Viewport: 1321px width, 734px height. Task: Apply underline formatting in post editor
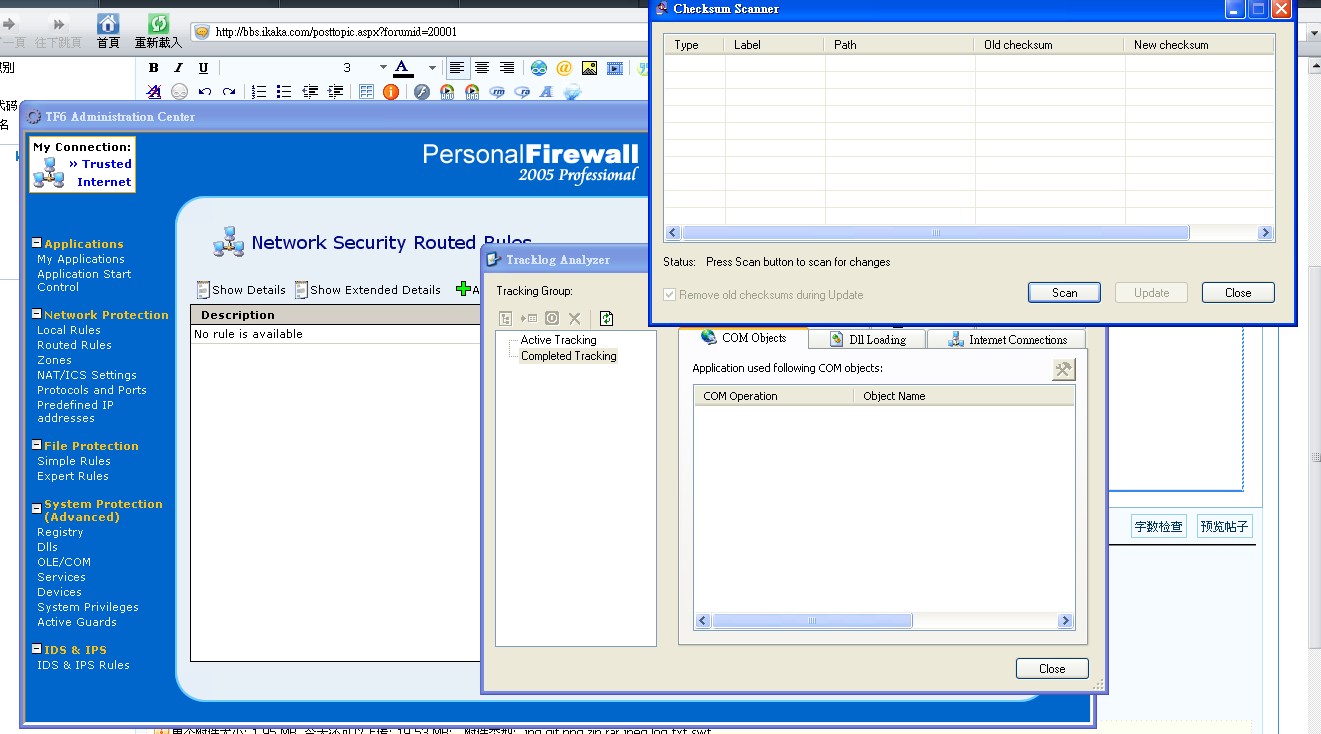203,68
